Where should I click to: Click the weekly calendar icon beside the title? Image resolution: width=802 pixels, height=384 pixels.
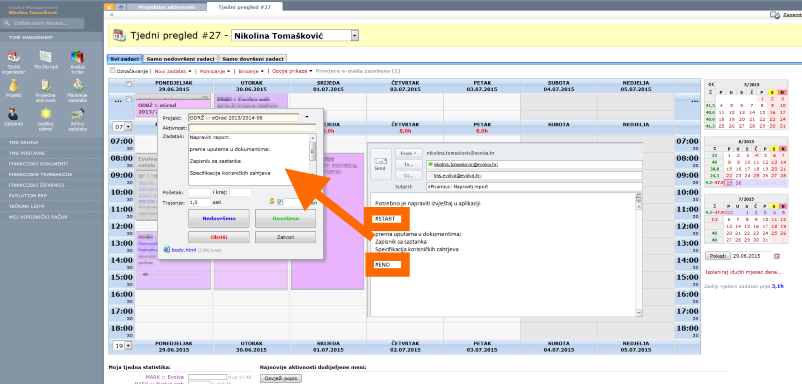(x=119, y=35)
